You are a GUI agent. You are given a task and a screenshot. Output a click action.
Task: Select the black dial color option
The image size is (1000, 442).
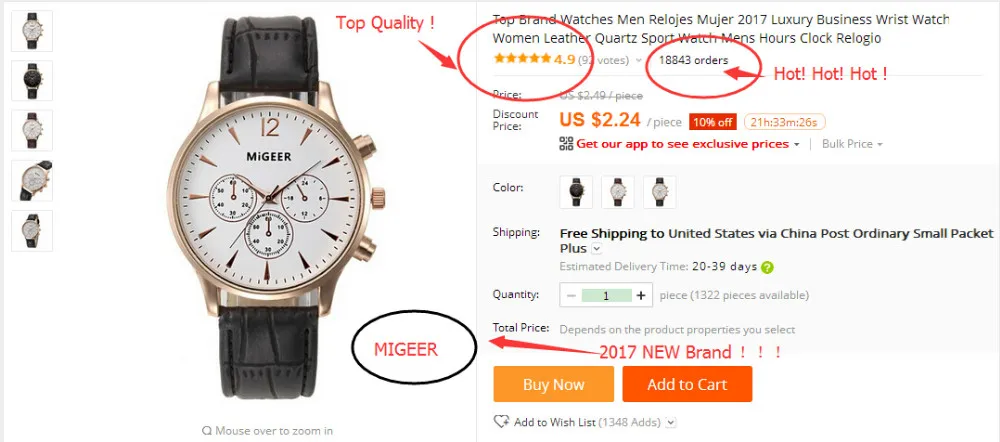click(x=576, y=192)
